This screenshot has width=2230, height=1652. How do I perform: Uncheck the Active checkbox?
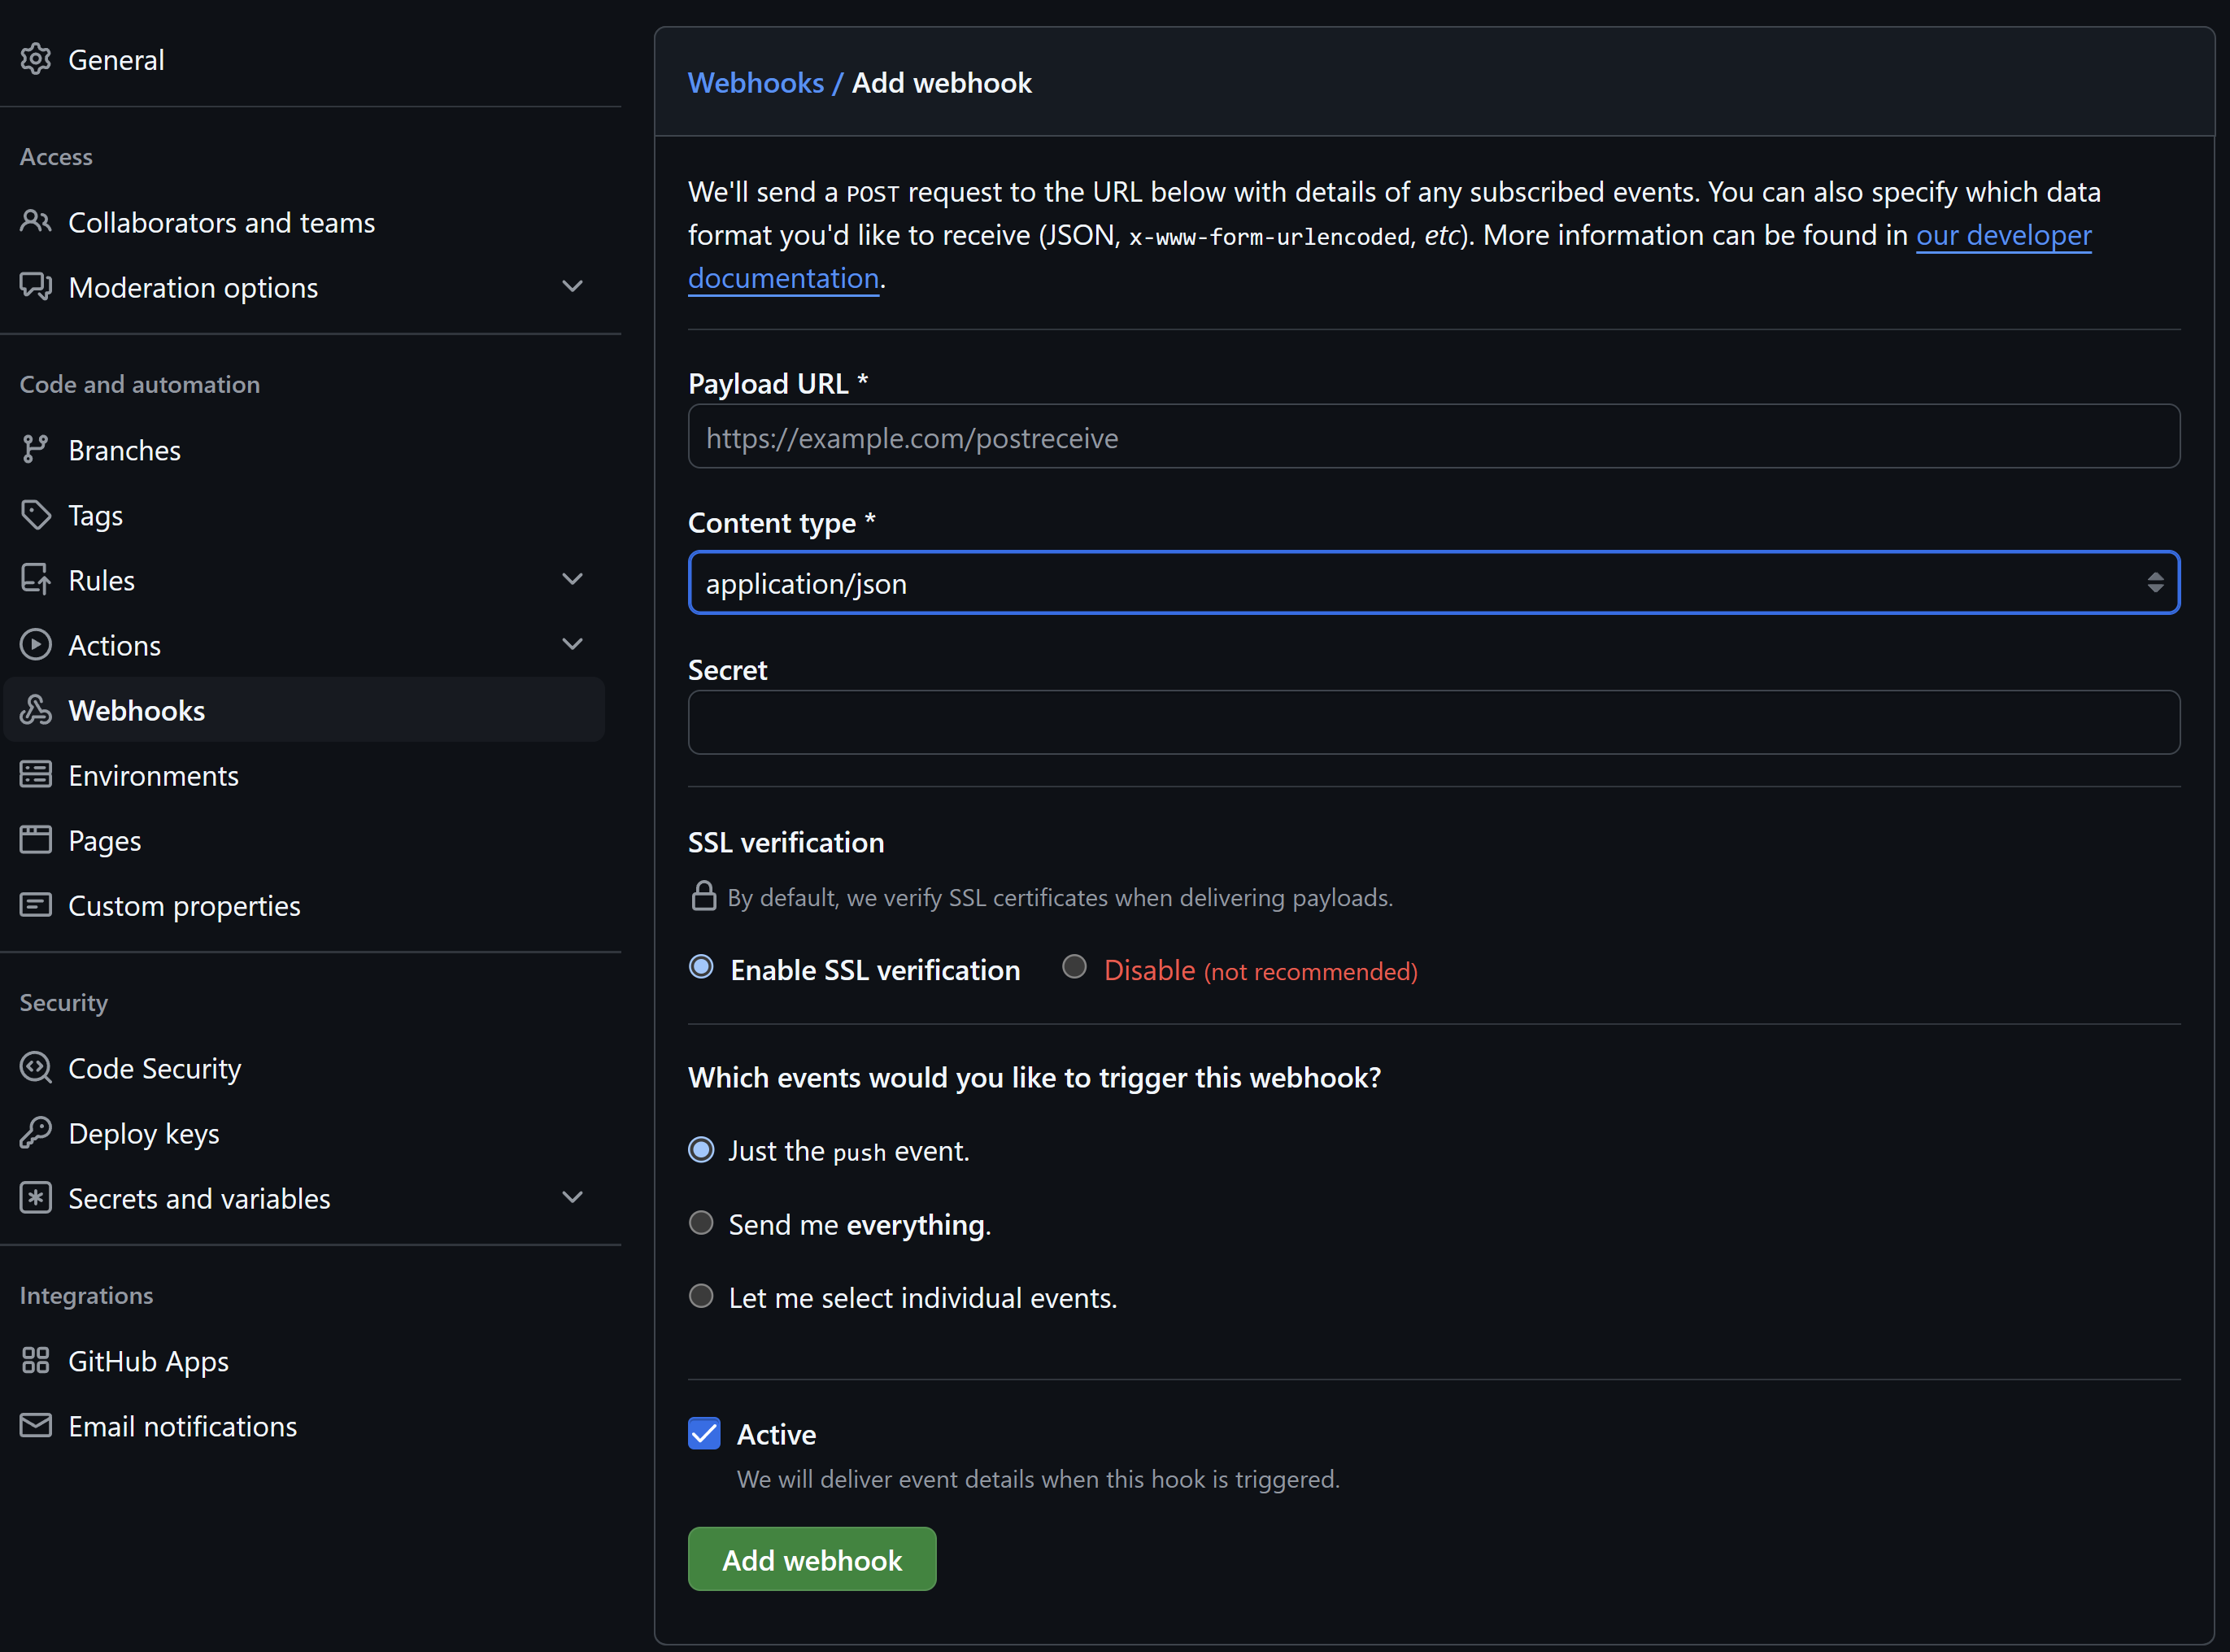704,1433
